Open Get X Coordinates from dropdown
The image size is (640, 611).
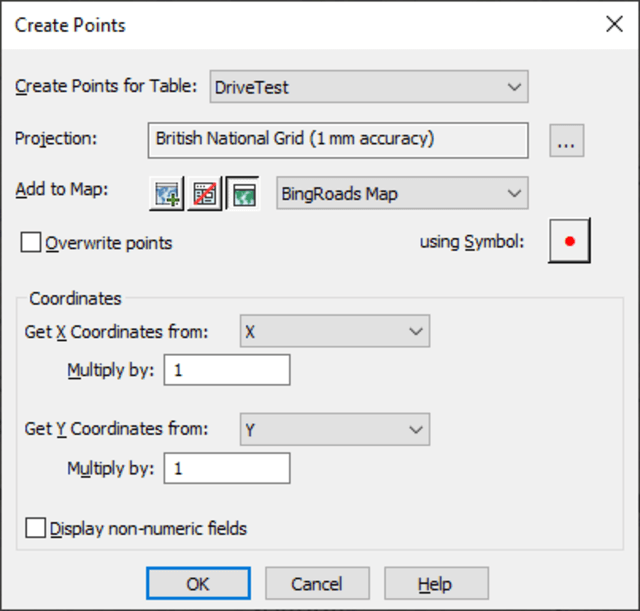point(335,331)
